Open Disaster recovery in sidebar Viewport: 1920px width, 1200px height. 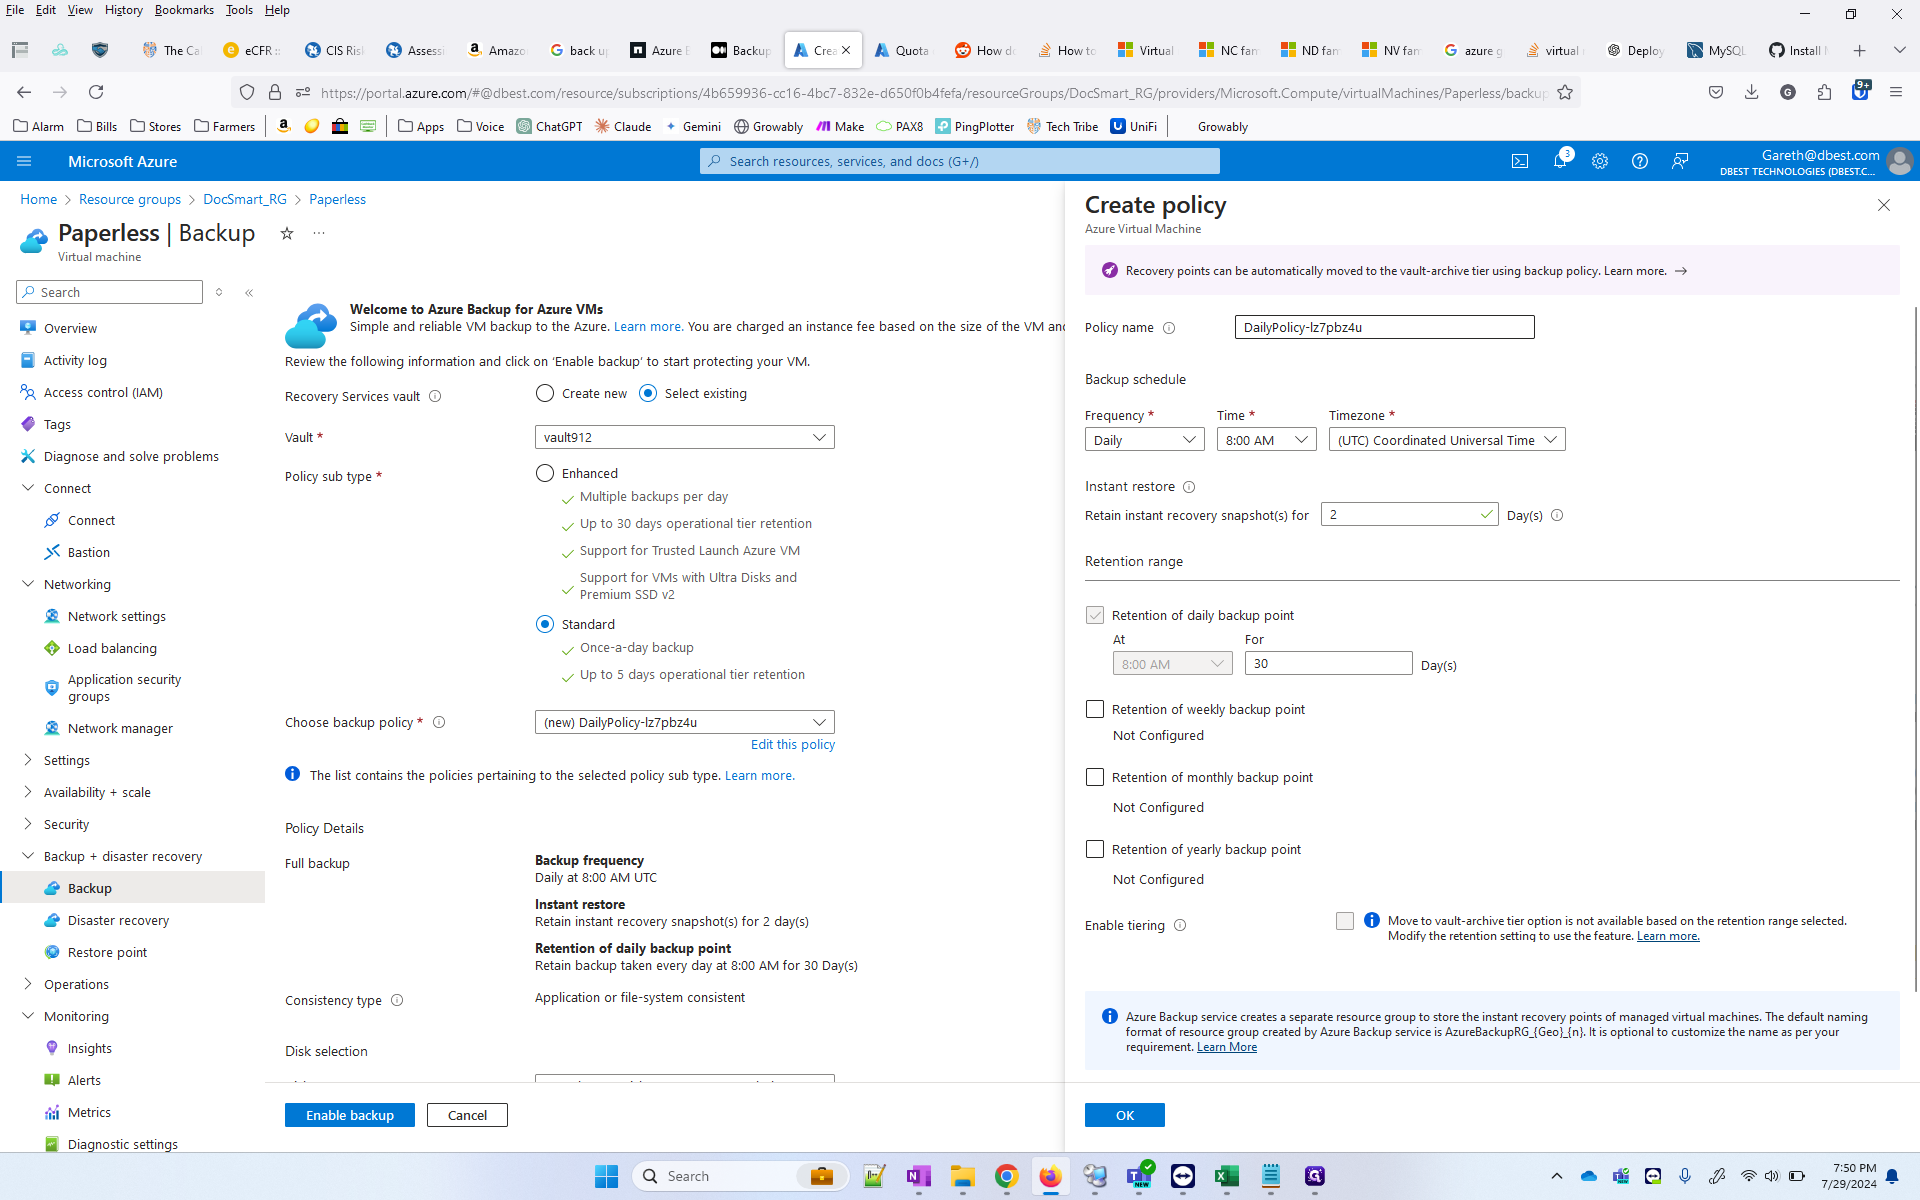118,920
